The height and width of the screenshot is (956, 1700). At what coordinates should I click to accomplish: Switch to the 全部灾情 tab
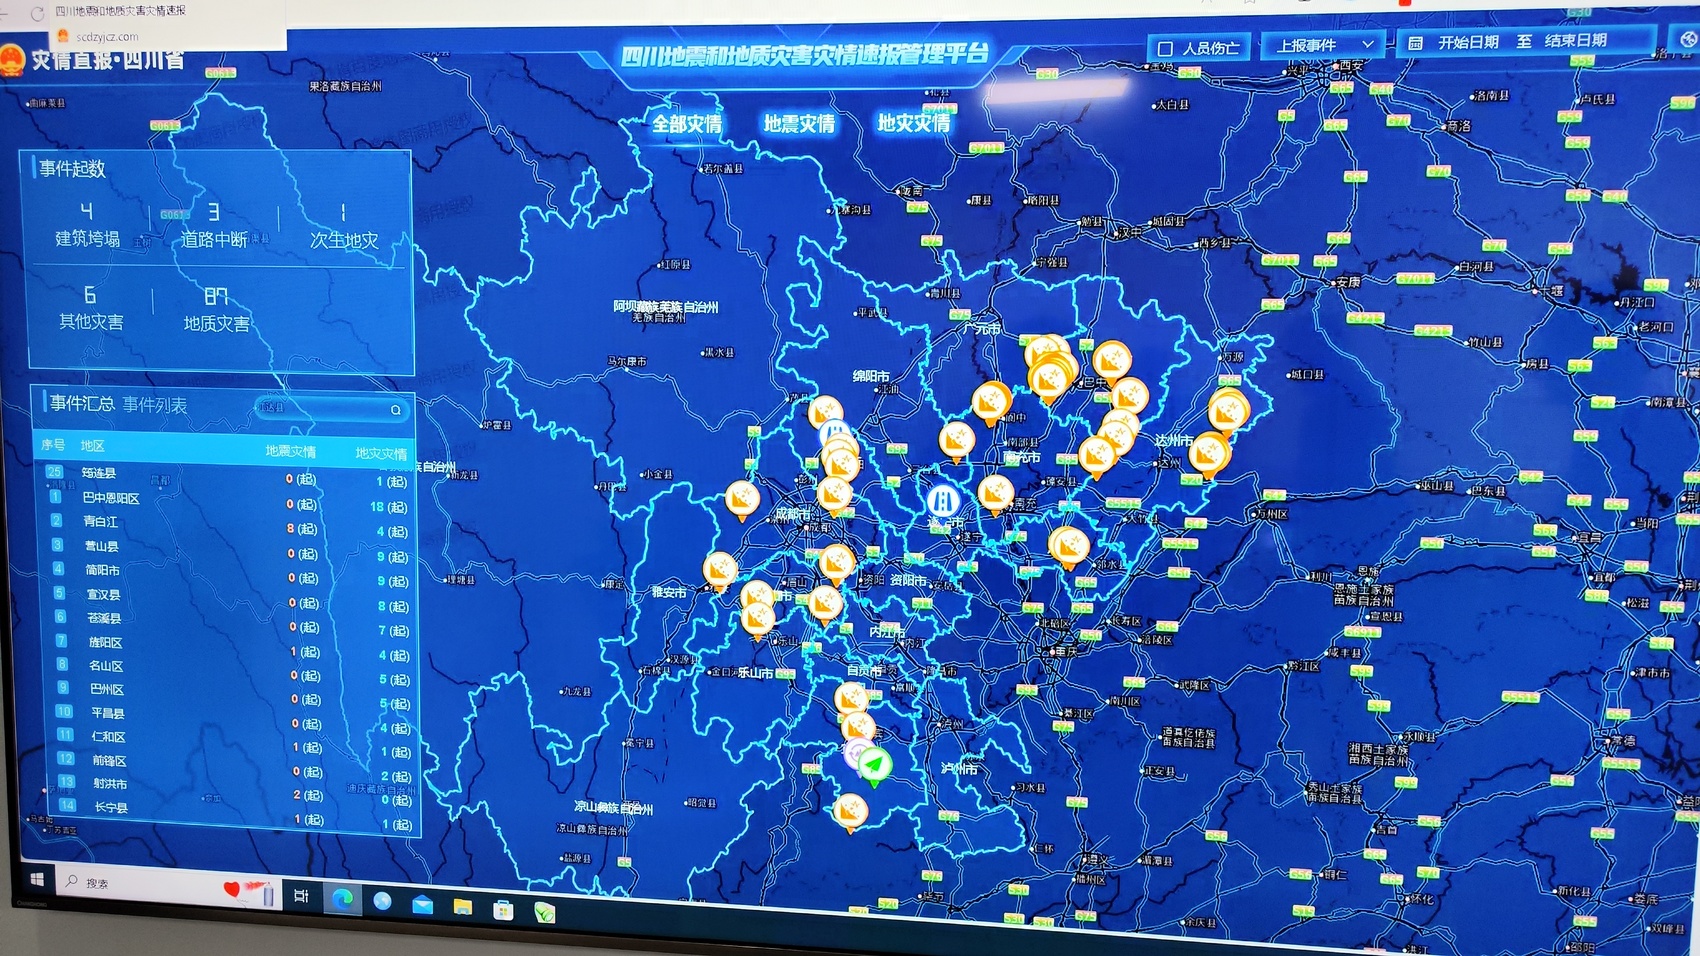click(x=687, y=124)
